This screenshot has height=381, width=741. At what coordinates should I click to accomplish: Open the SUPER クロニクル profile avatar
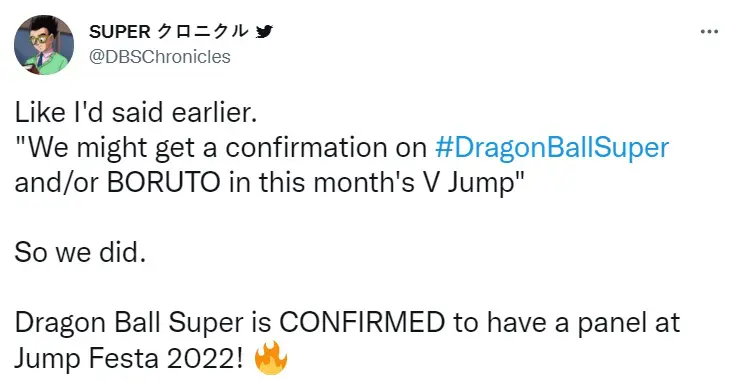coord(44,45)
